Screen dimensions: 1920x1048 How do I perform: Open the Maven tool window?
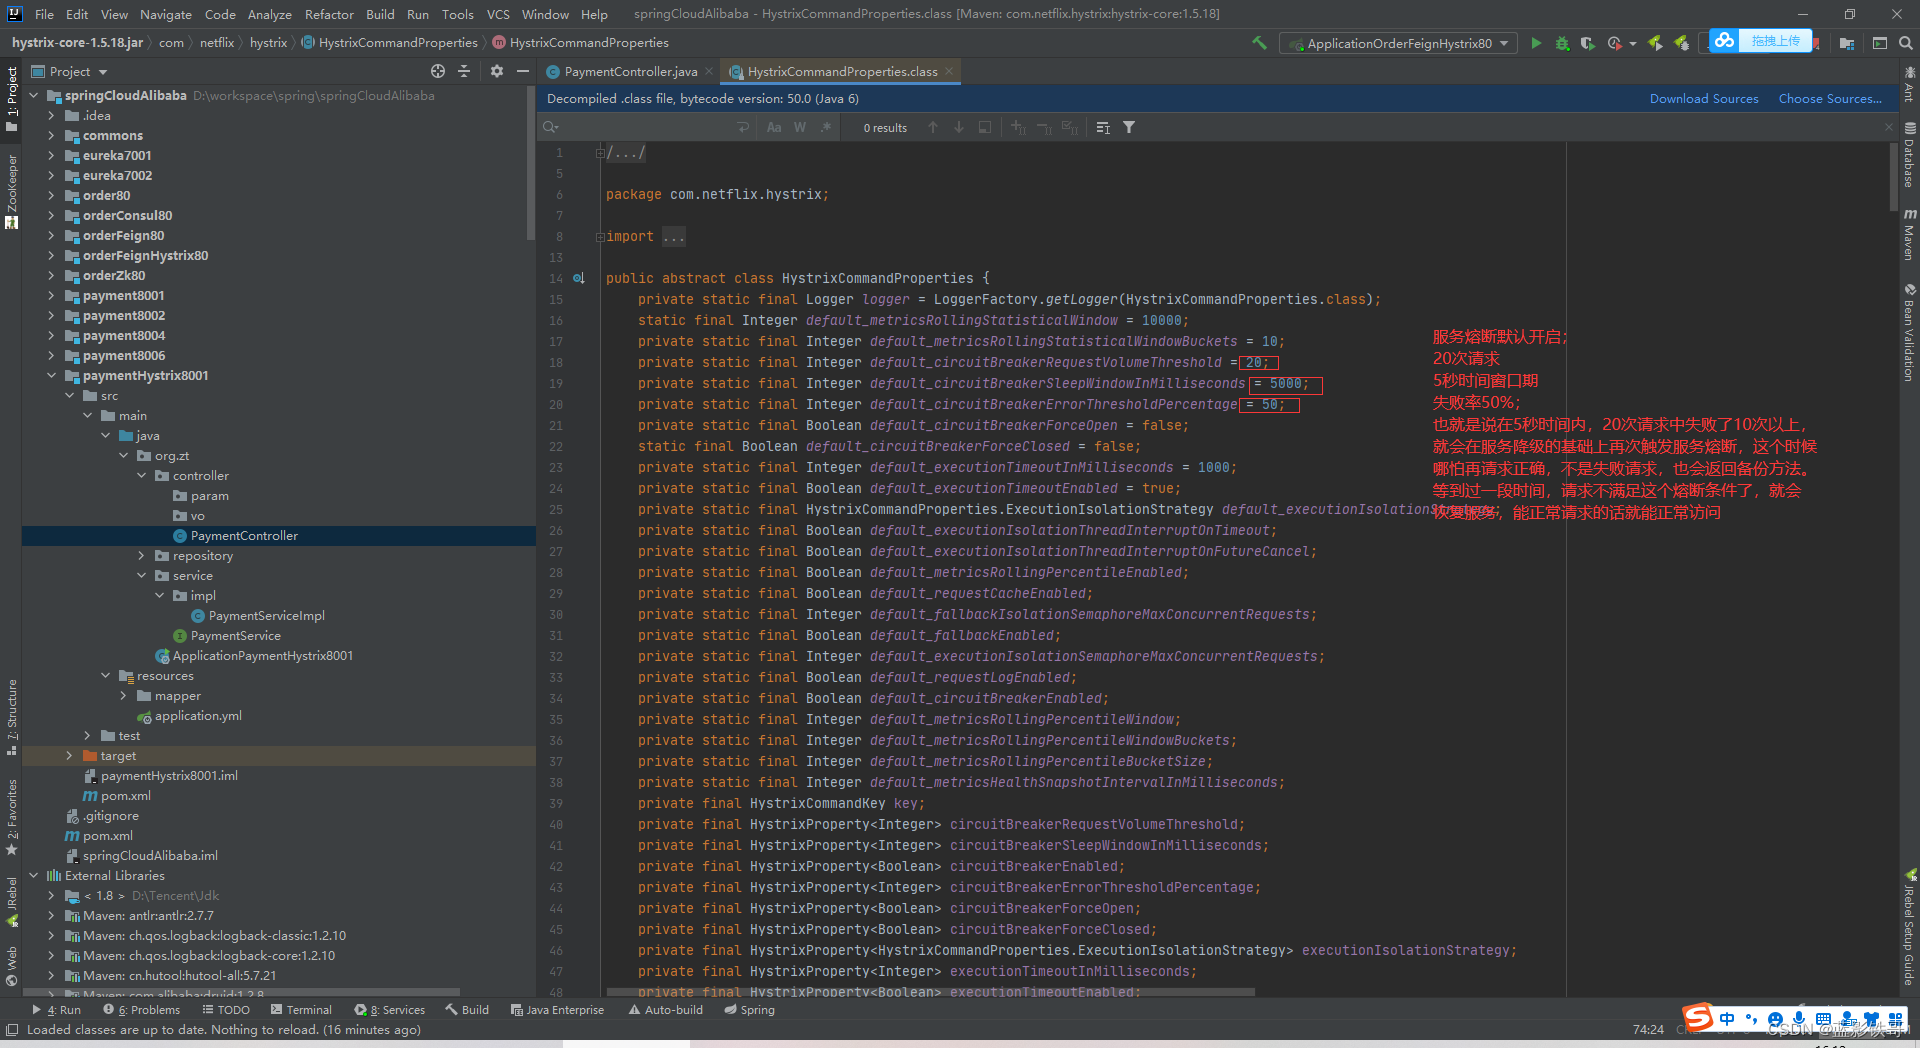point(1909,235)
